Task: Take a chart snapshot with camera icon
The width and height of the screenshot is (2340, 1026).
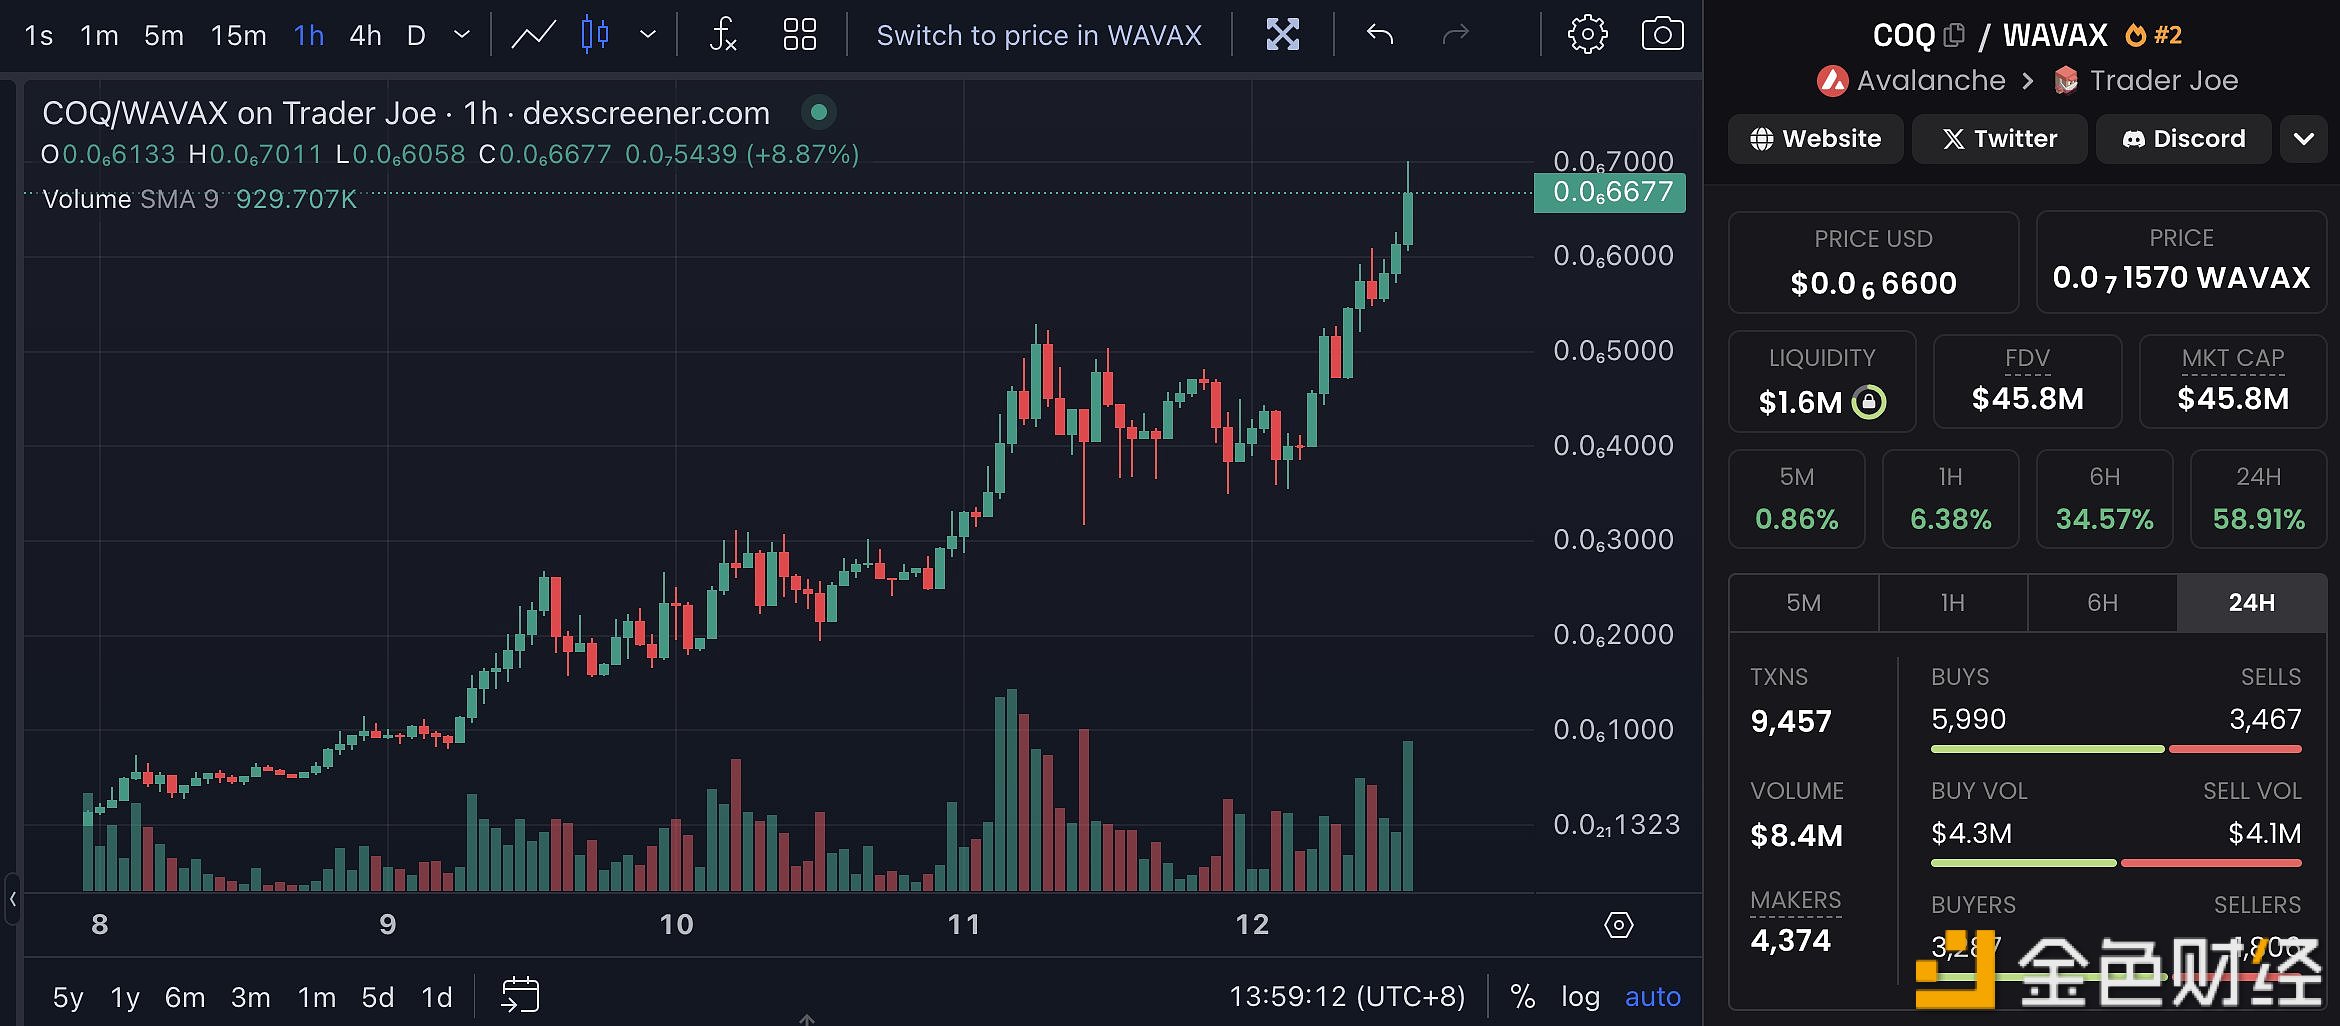Action: (x=1663, y=35)
